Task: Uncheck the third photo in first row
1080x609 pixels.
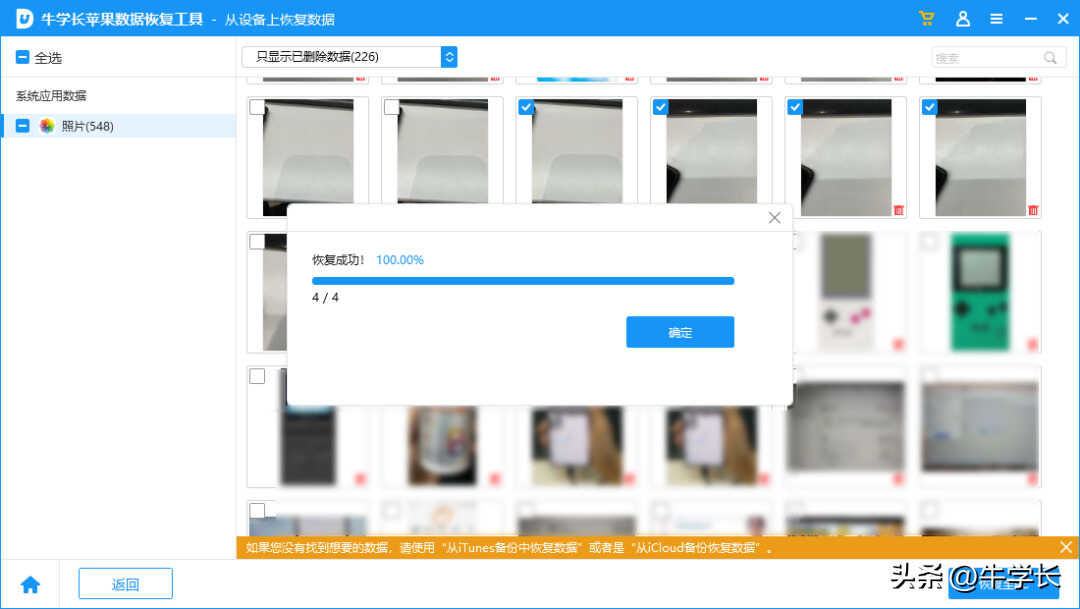Action: pos(526,107)
